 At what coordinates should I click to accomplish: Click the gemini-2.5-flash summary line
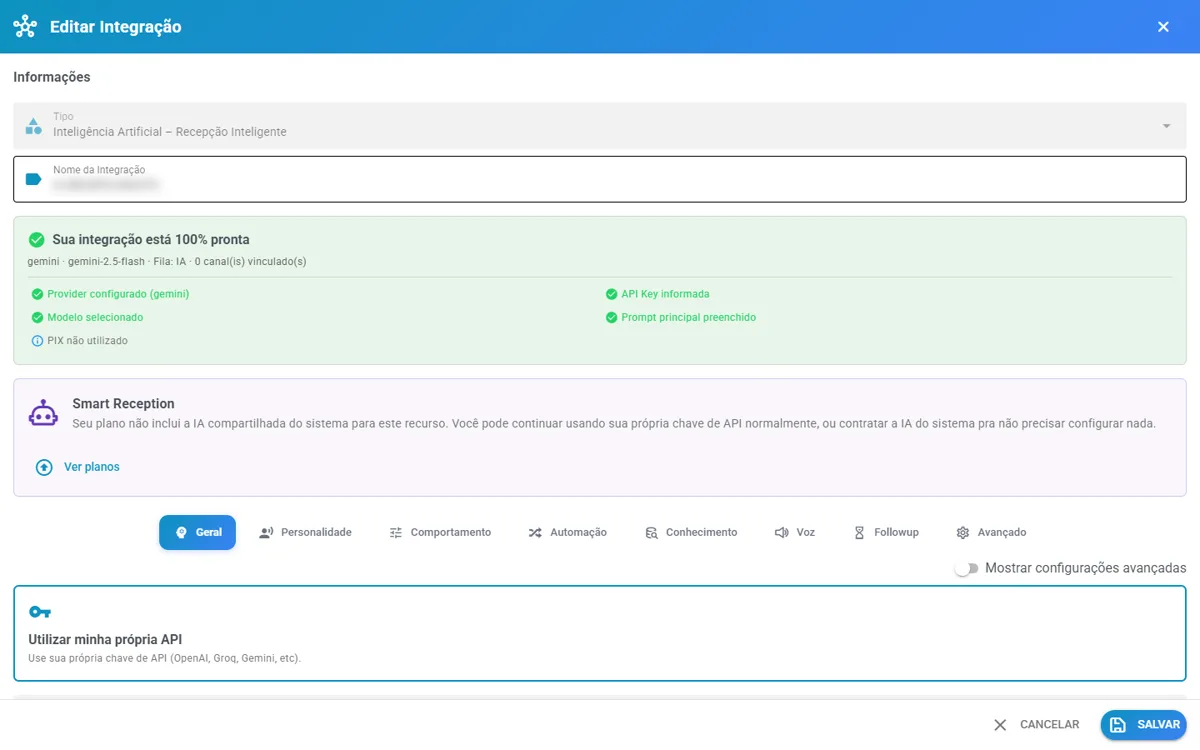[167, 262]
